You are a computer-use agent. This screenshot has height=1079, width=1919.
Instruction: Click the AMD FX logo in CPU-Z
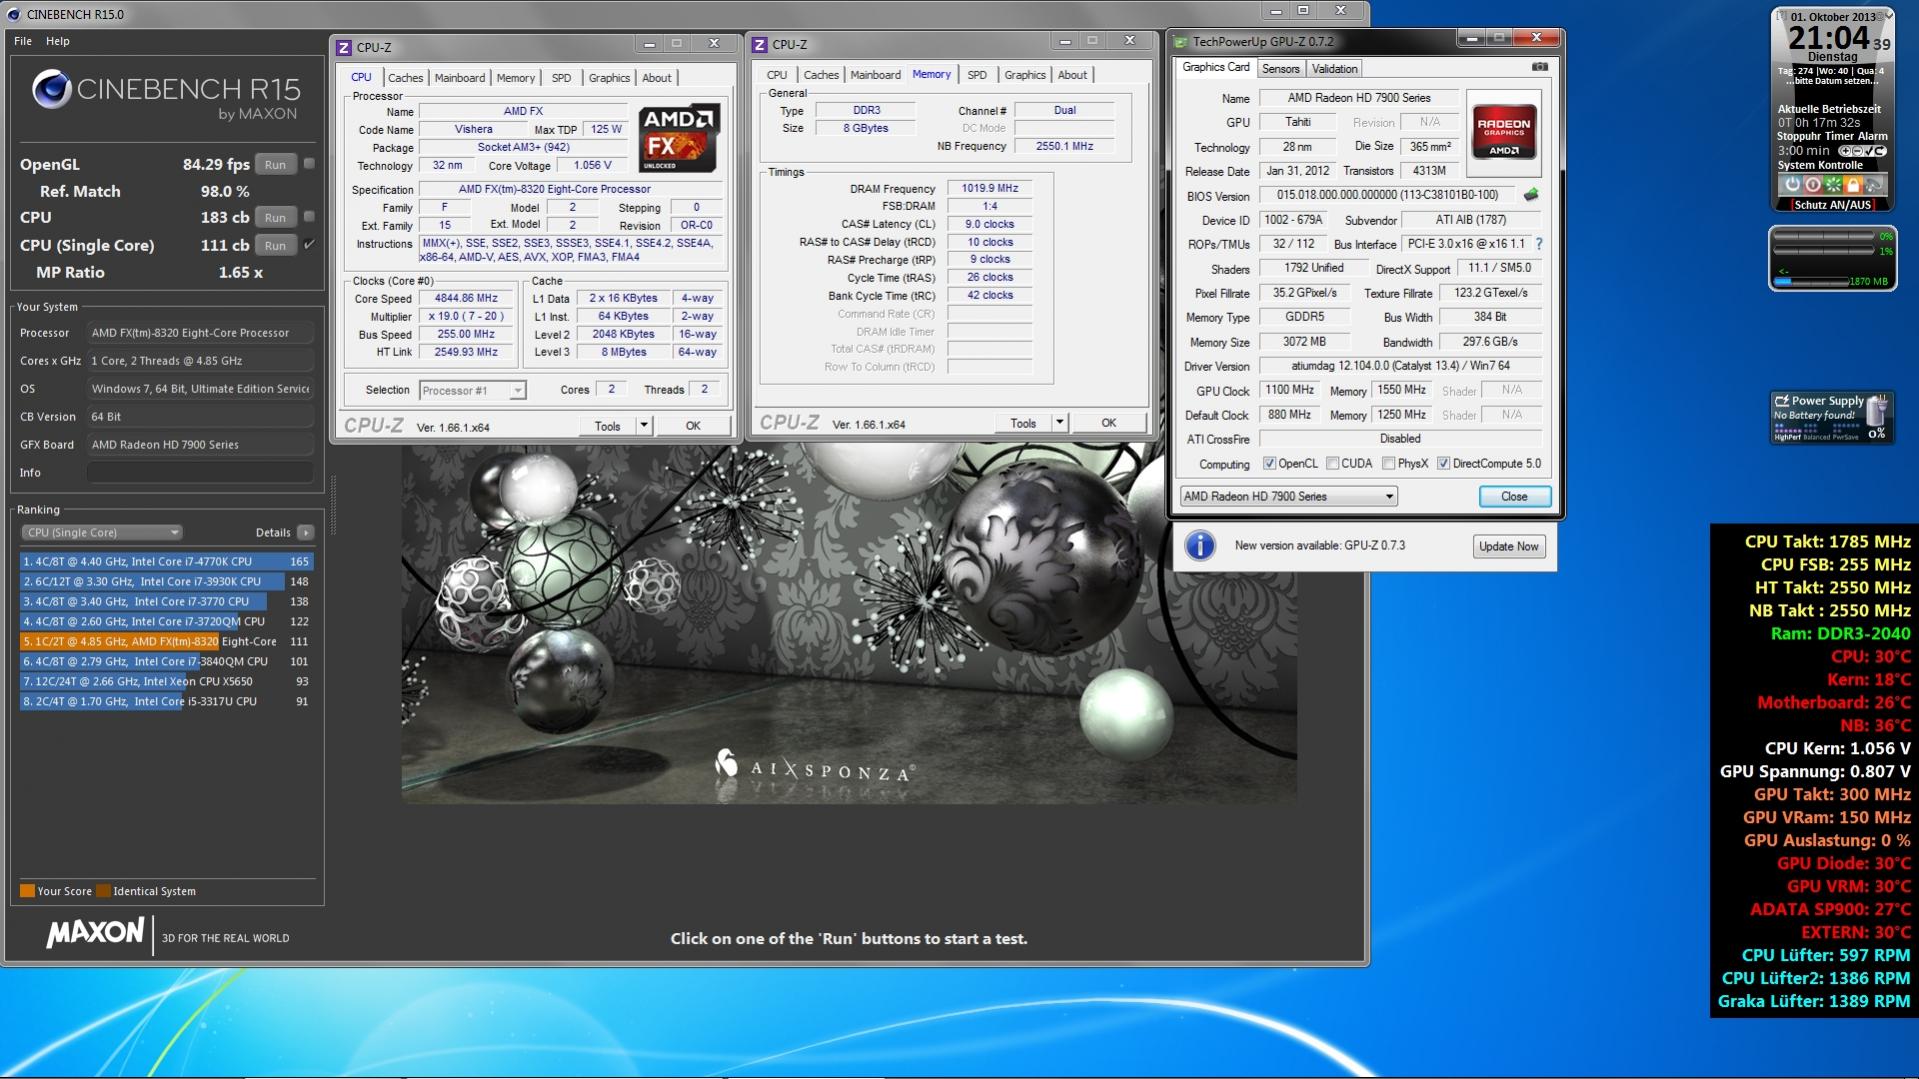pyautogui.click(x=678, y=137)
